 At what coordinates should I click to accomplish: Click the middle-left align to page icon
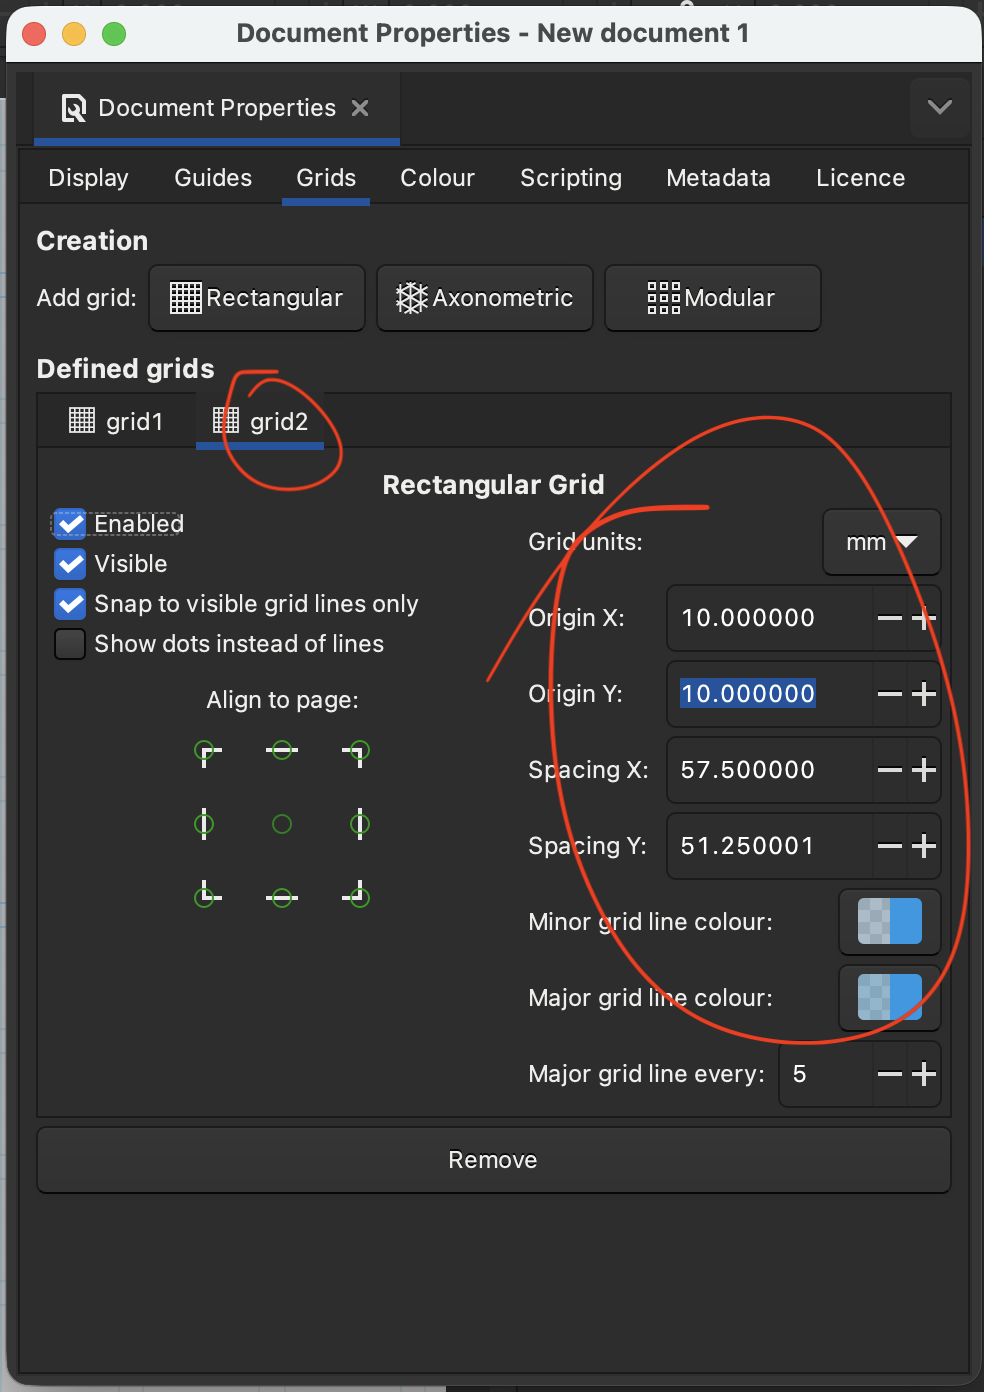[205, 824]
